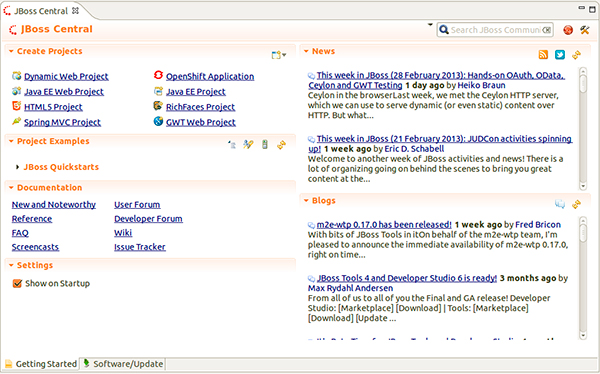This screenshot has height=374, width=600.
Task: Click the JBoss Central tab icon
Action: point(7,11)
